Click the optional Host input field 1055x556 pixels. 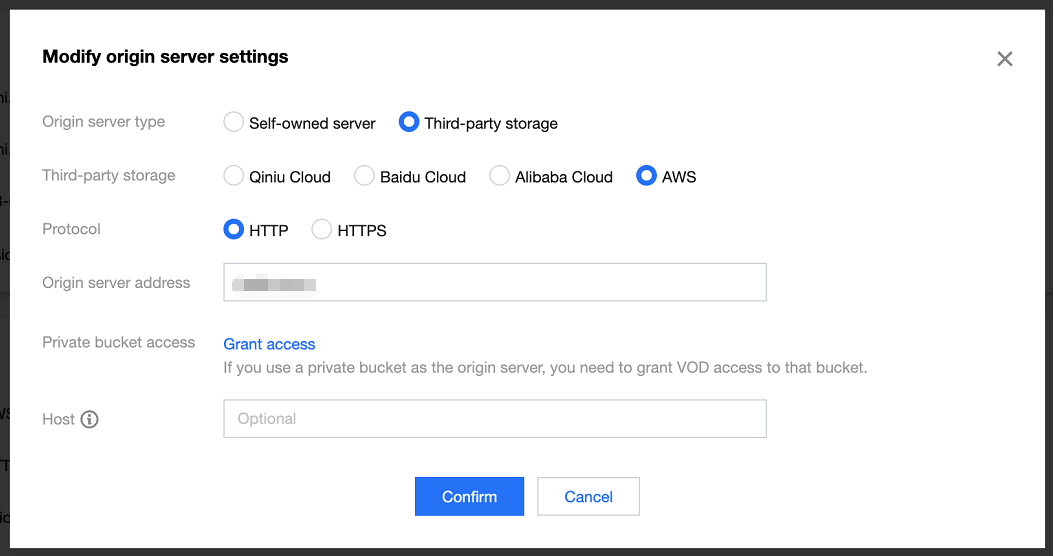494,419
